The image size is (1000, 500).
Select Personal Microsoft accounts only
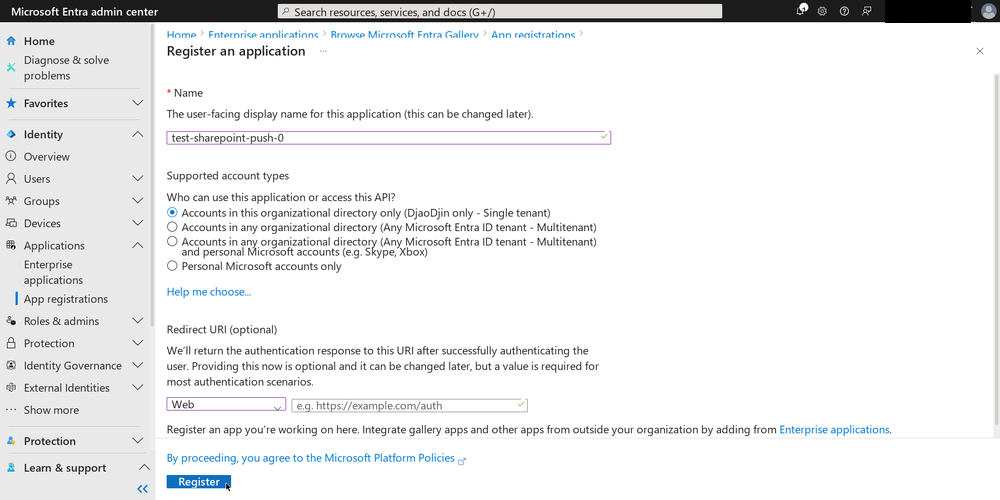pos(172,266)
